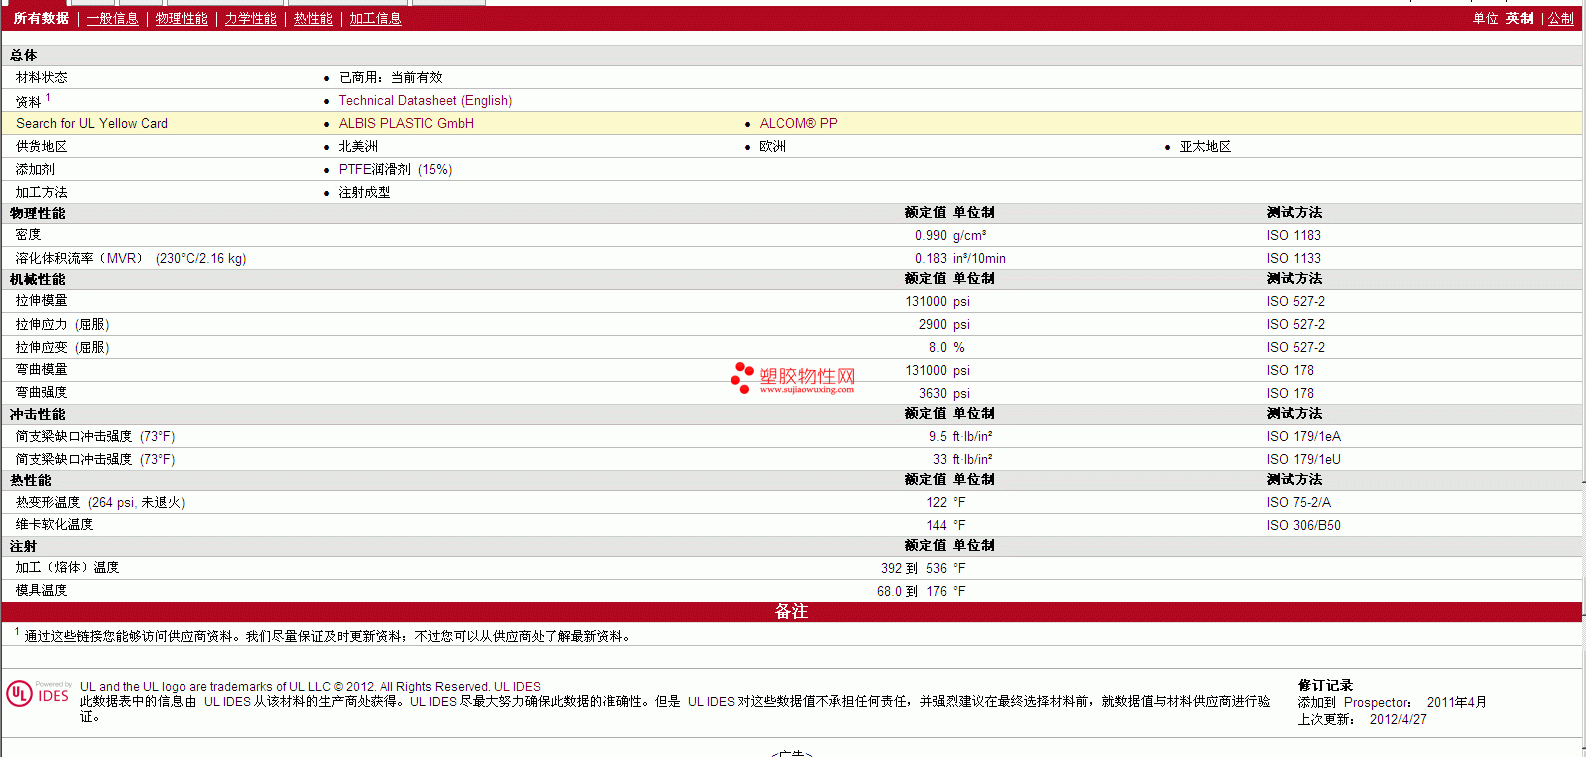The image size is (1586, 757).
Task: Select the 所有数据 tab
Action: [x=41, y=19]
